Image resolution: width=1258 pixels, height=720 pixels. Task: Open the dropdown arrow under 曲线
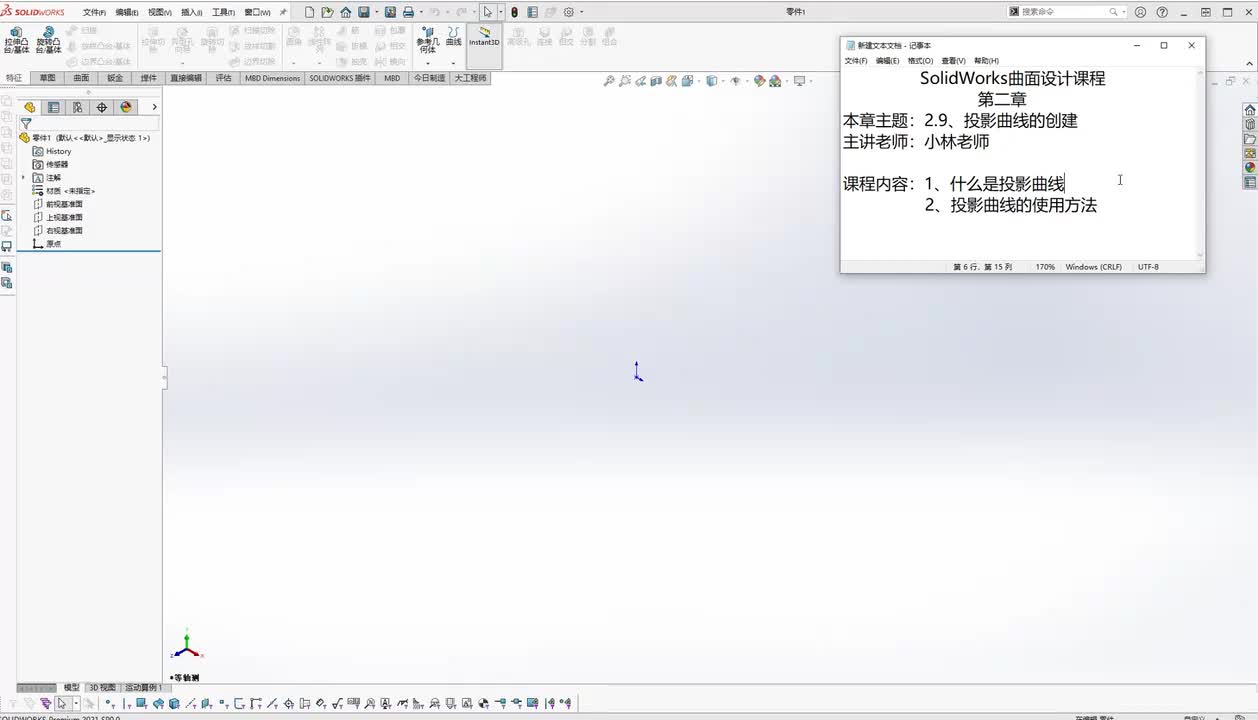click(454, 63)
